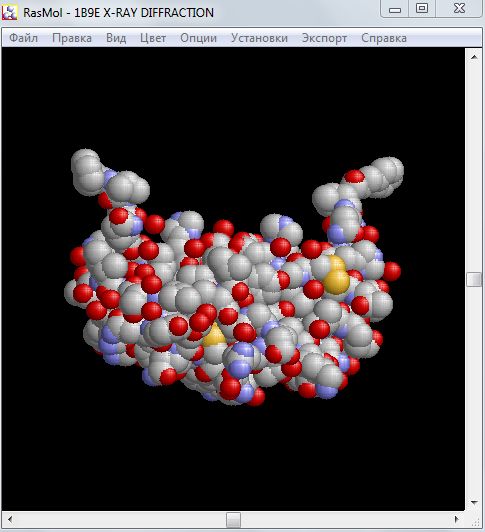
Task: Open the Установки menu
Action: point(259,38)
